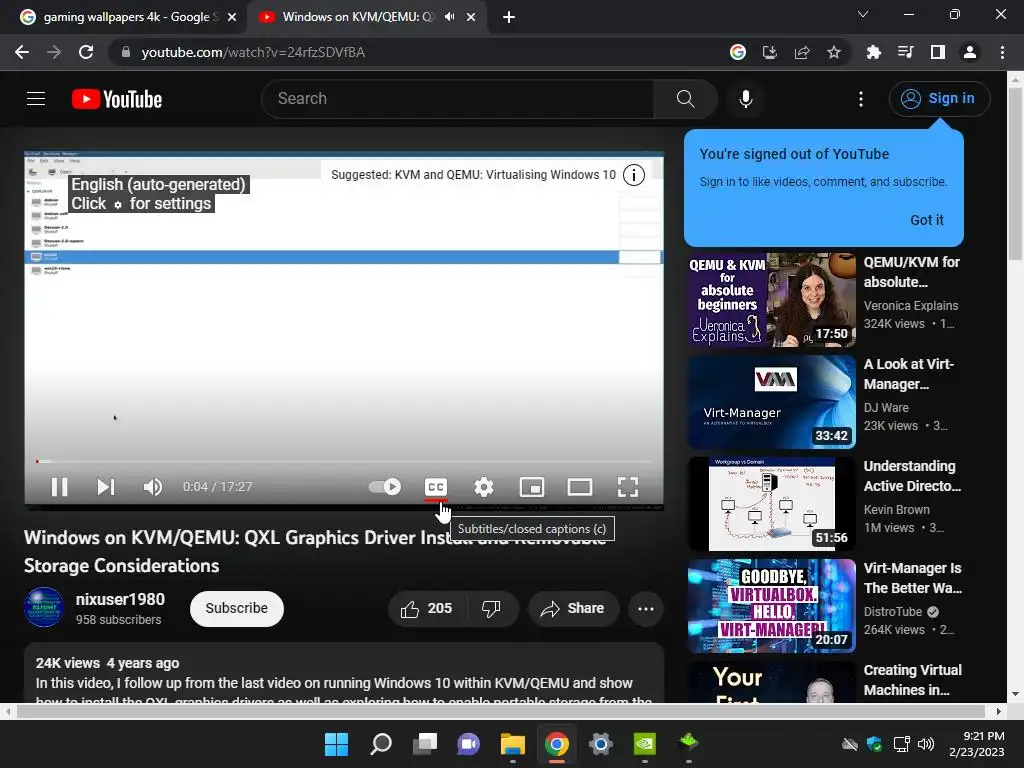Open the Understanding Active Directory thumbnail

(x=771, y=504)
